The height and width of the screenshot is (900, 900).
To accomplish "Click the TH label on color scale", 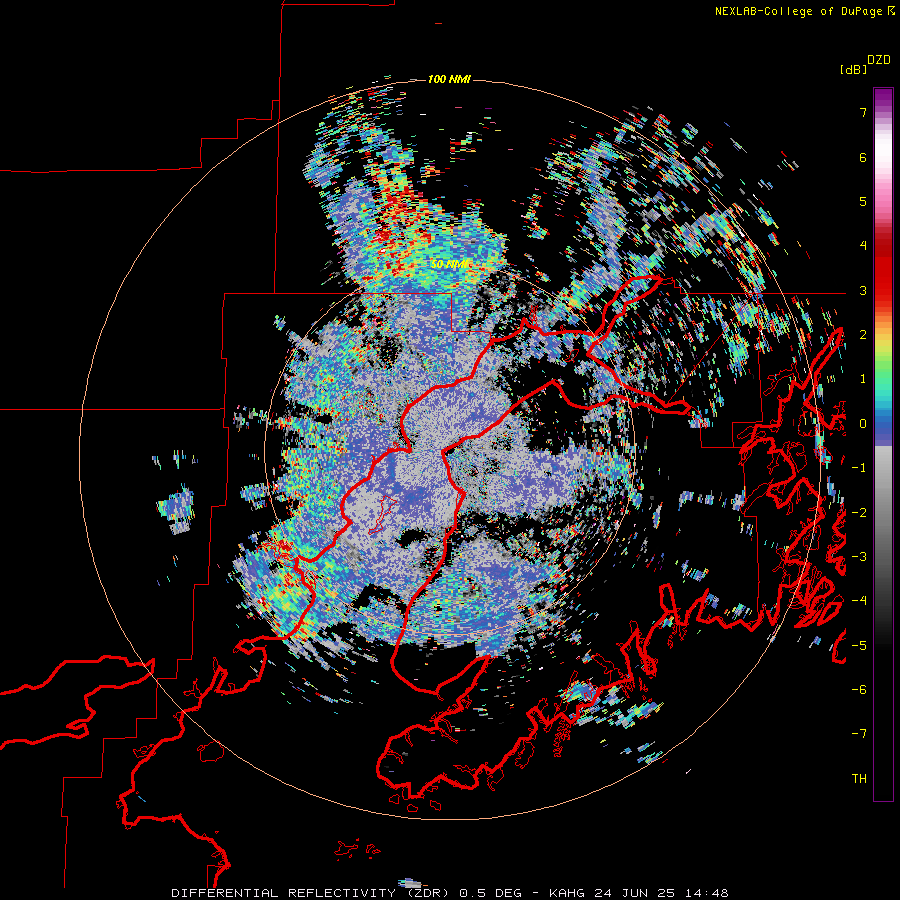I will coord(859,779).
